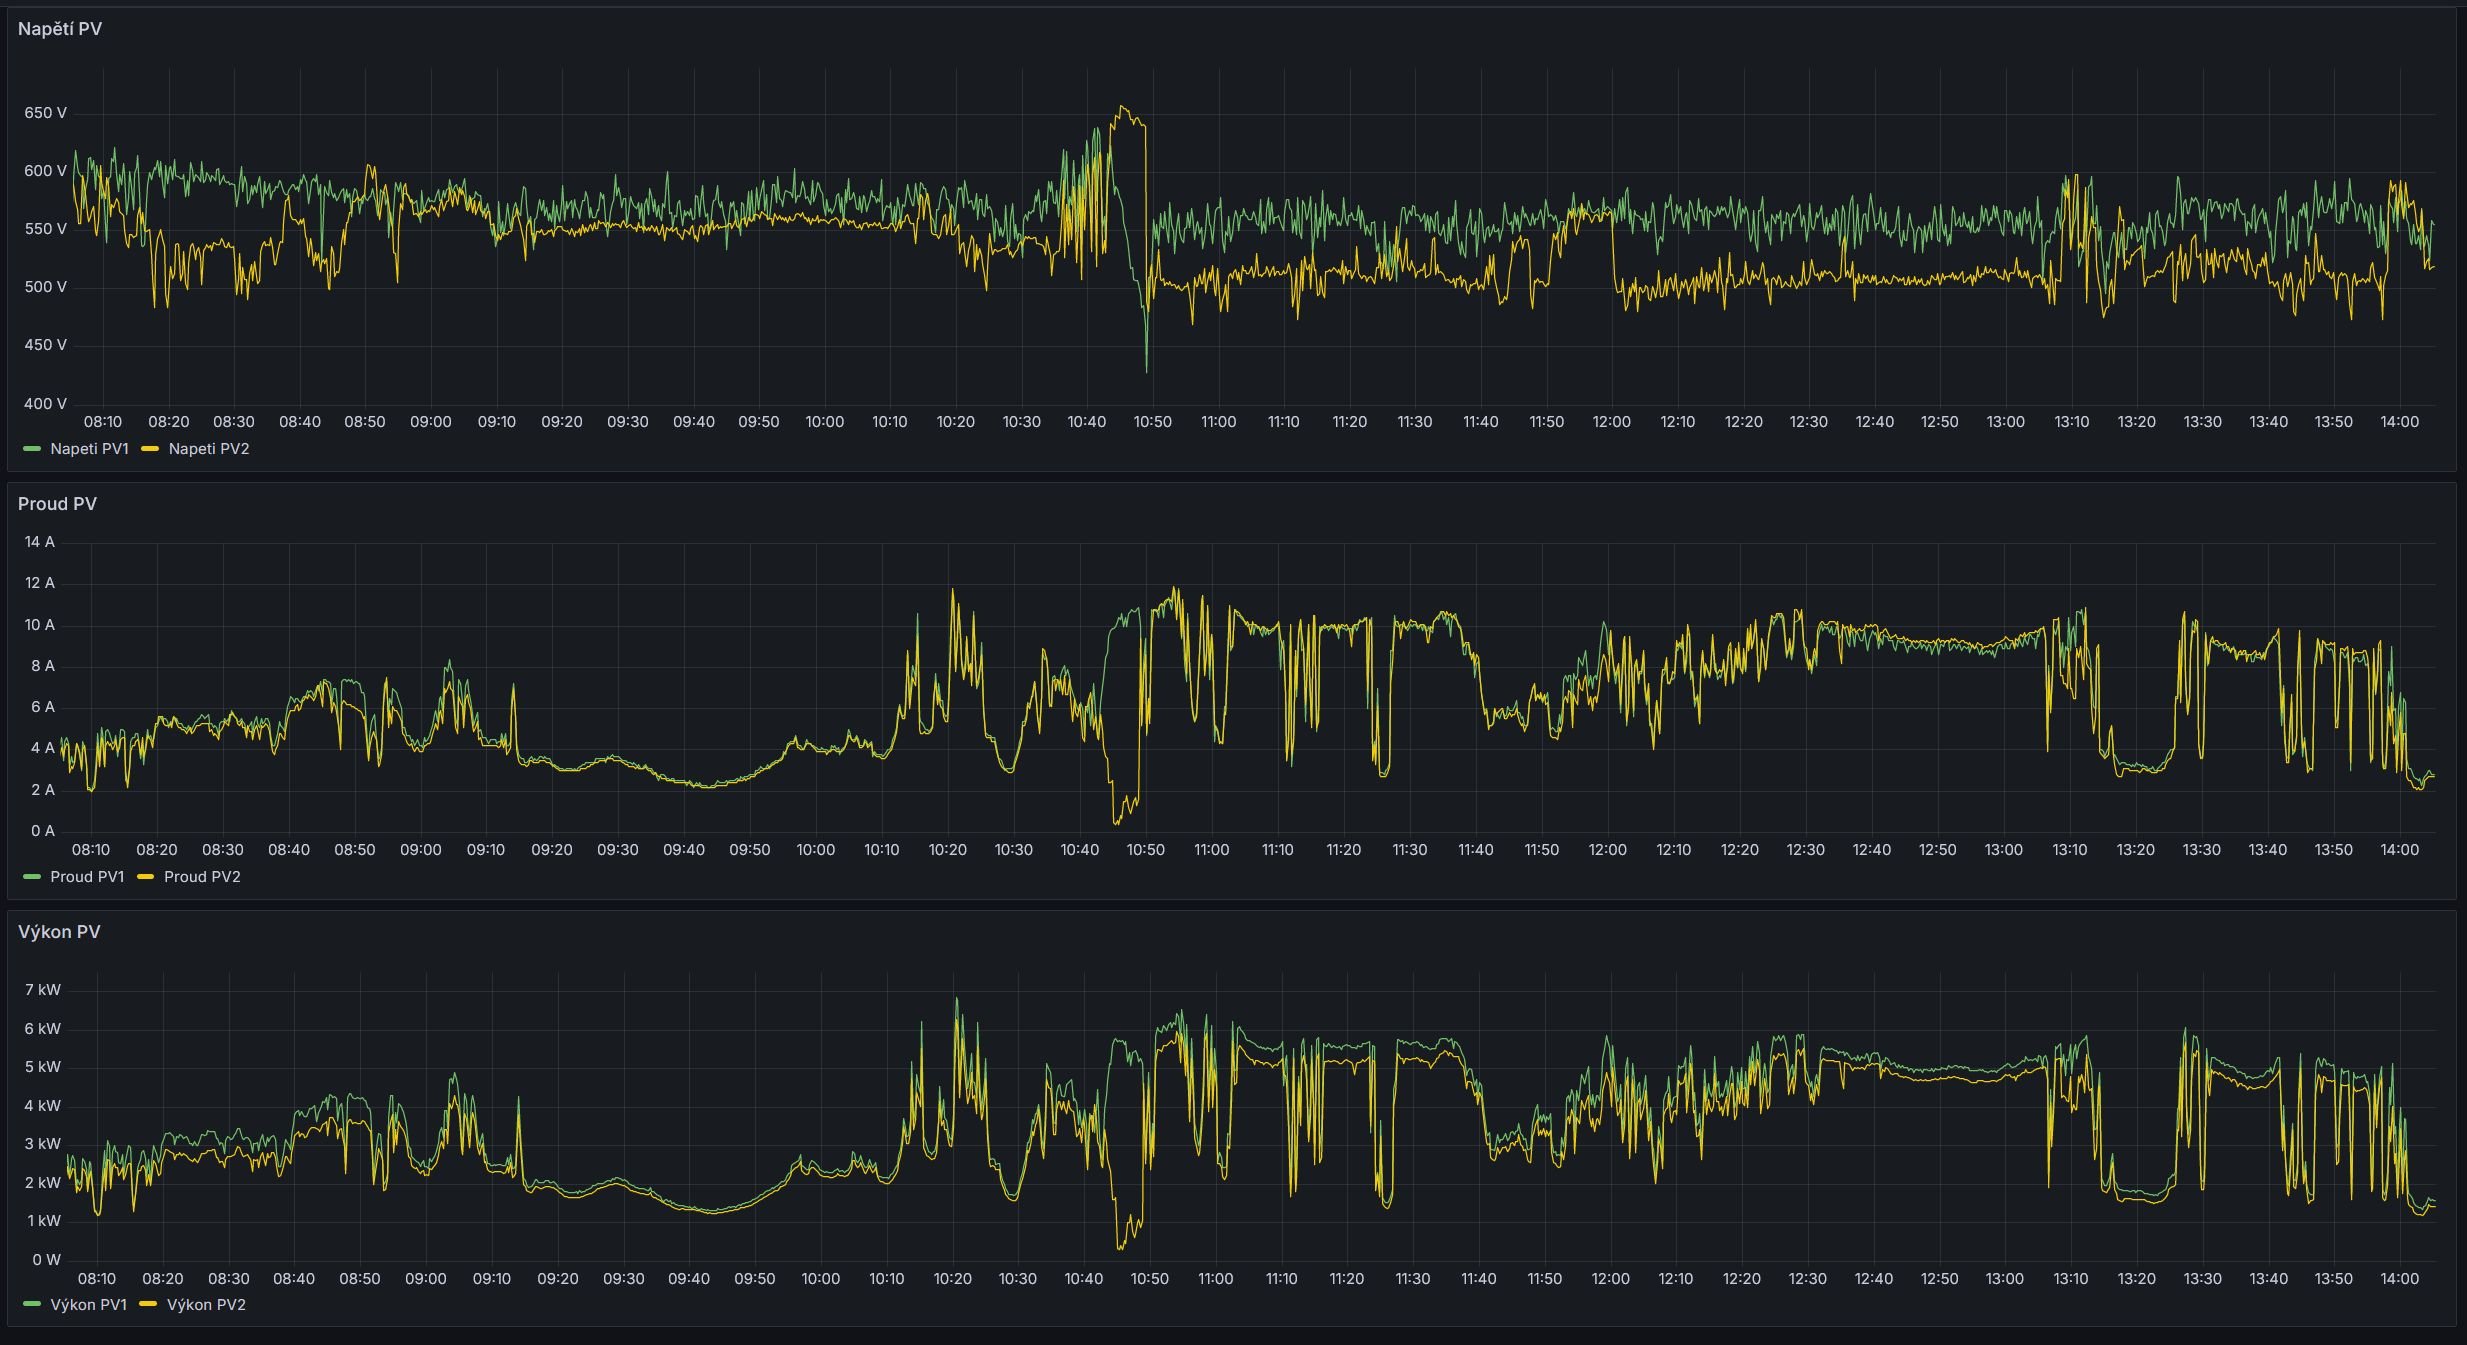This screenshot has width=2467, height=1345.
Task: Change green color marker of Výkon PV1
Action: point(32,1305)
